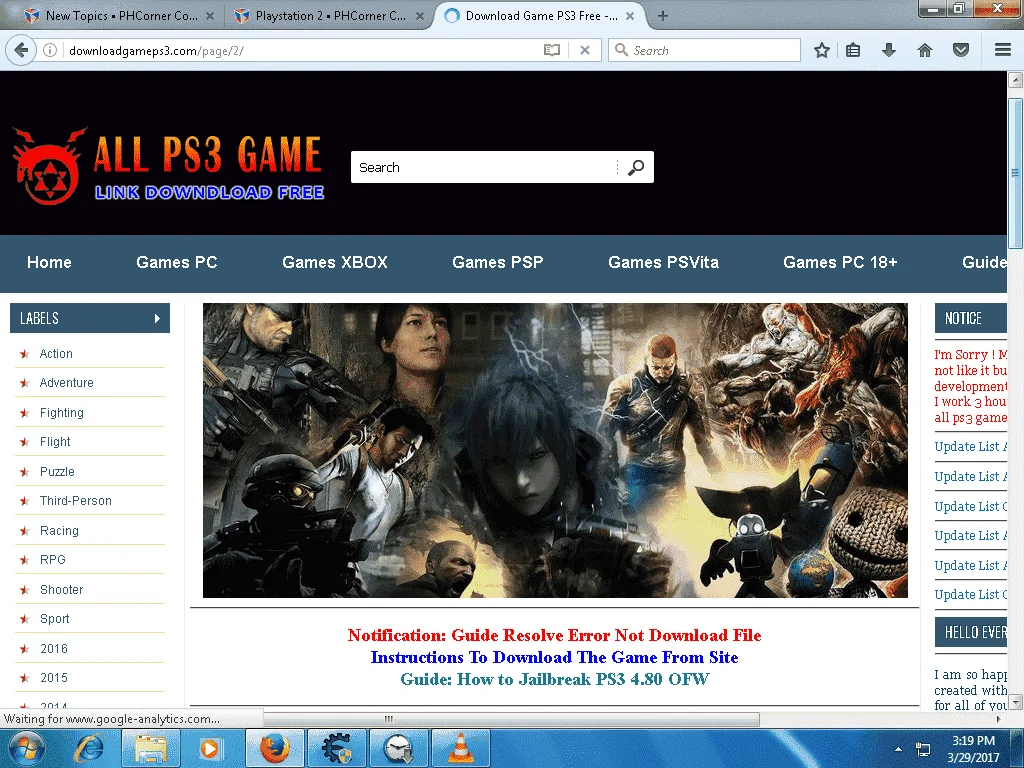Open the taskbar clock showing 3:19 PM
1024x768 pixels.
(973, 749)
